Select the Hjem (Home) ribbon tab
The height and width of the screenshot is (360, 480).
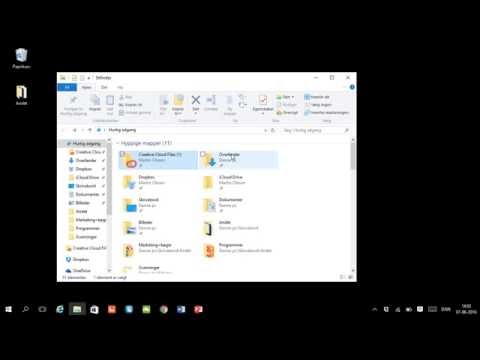pos(86,87)
